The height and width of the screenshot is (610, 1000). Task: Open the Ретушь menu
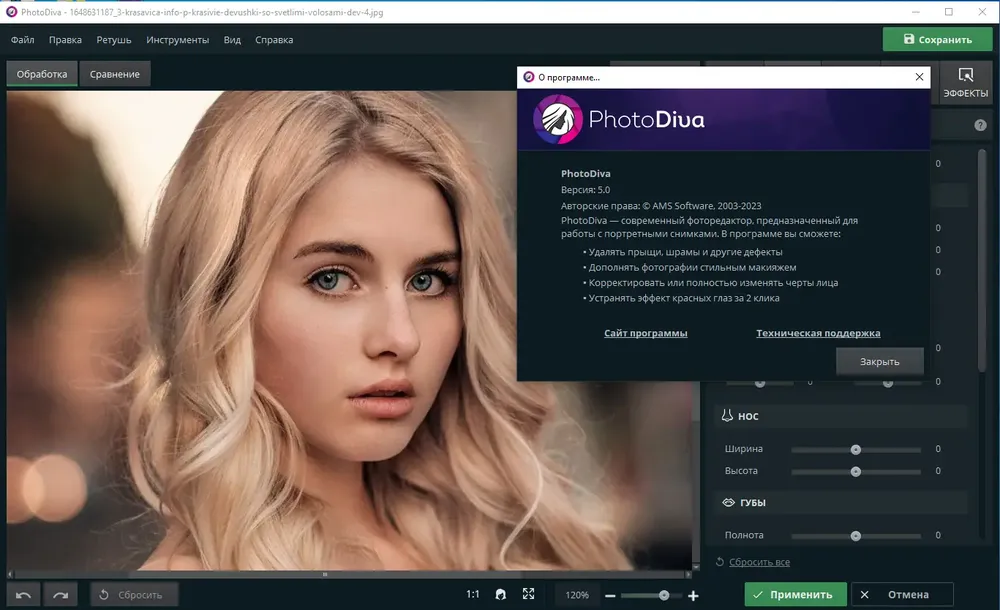point(114,40)
